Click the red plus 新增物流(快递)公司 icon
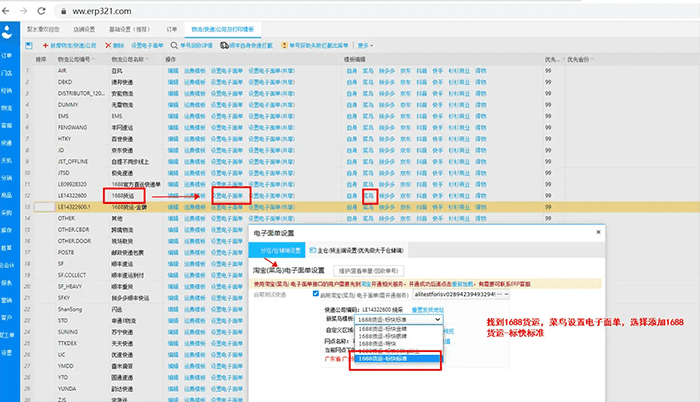Image resolution: width=700 pixels, height=402 pixels. click(x=45, y=46)
